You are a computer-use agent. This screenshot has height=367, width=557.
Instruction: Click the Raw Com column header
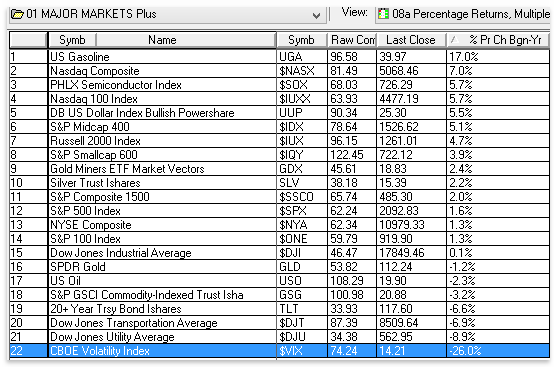click(x=352, y=40)
